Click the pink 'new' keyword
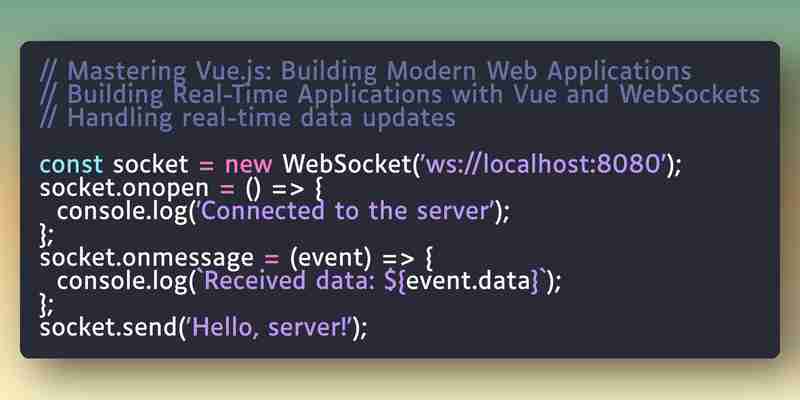Viewport: 800px width, 400px height. [249, 165]
